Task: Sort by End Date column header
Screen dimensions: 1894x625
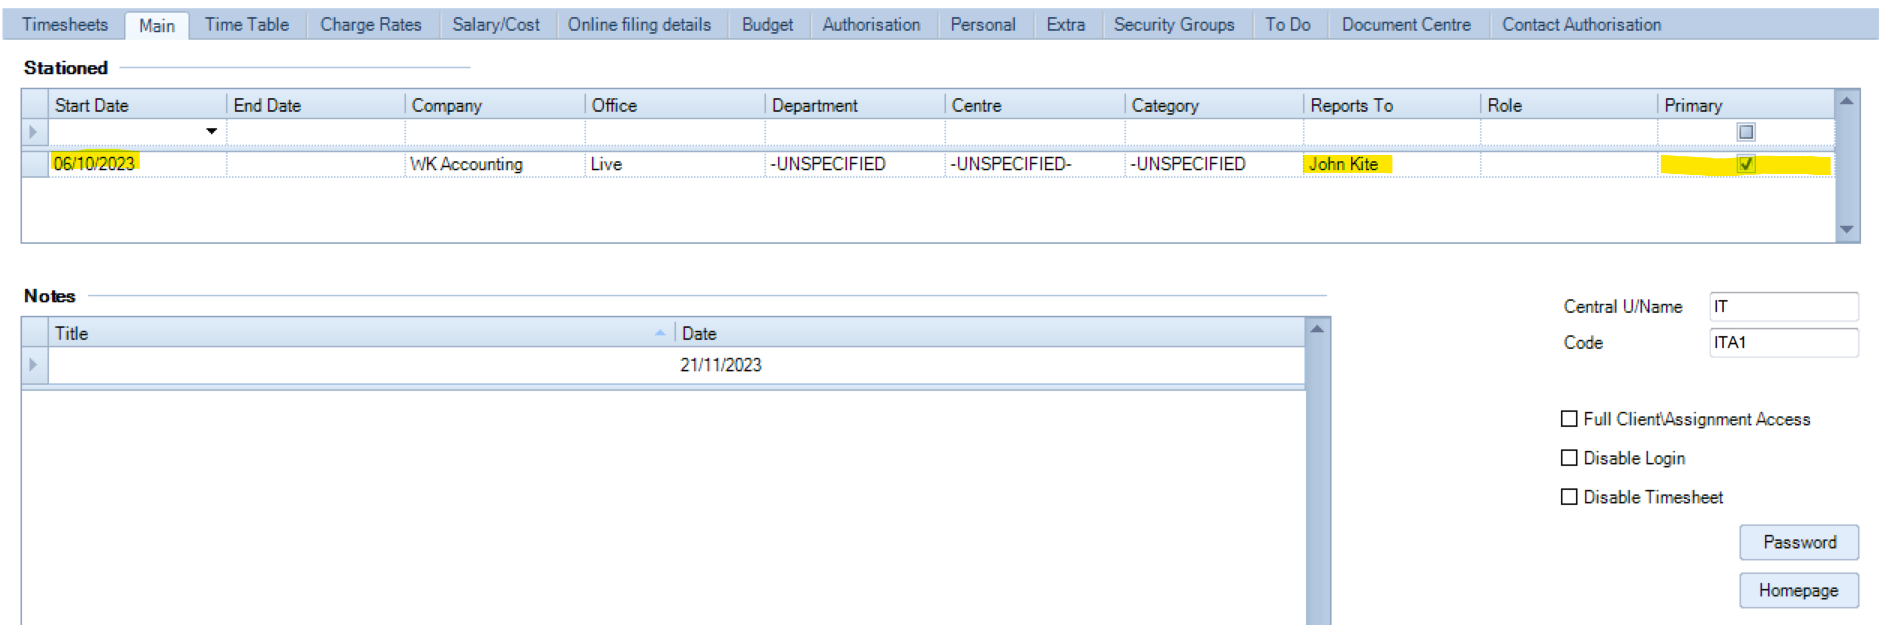Action: pos(316,105)
